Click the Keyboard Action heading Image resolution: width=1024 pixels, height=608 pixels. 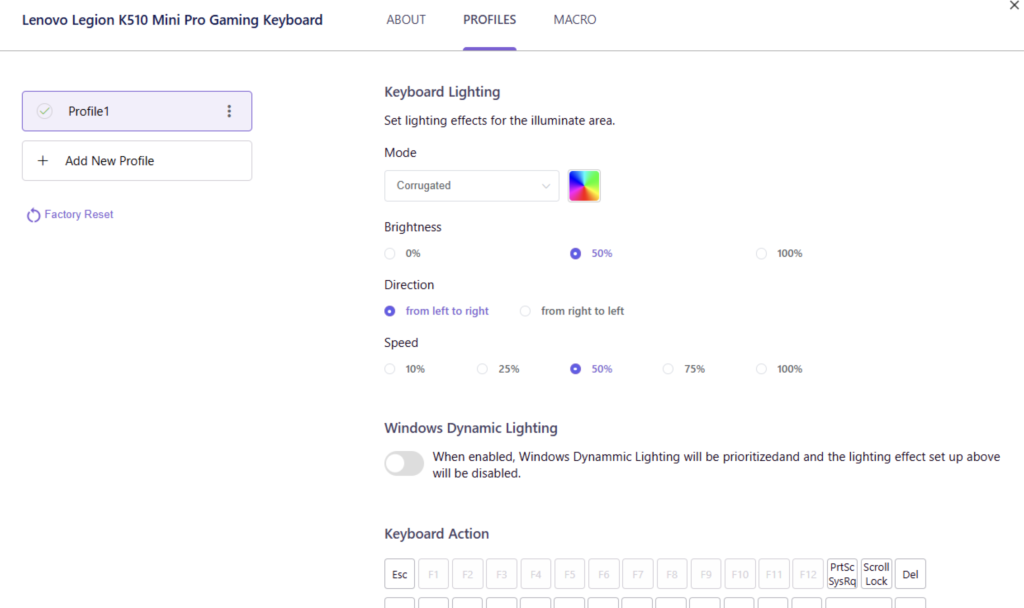[x=436, y=534]
